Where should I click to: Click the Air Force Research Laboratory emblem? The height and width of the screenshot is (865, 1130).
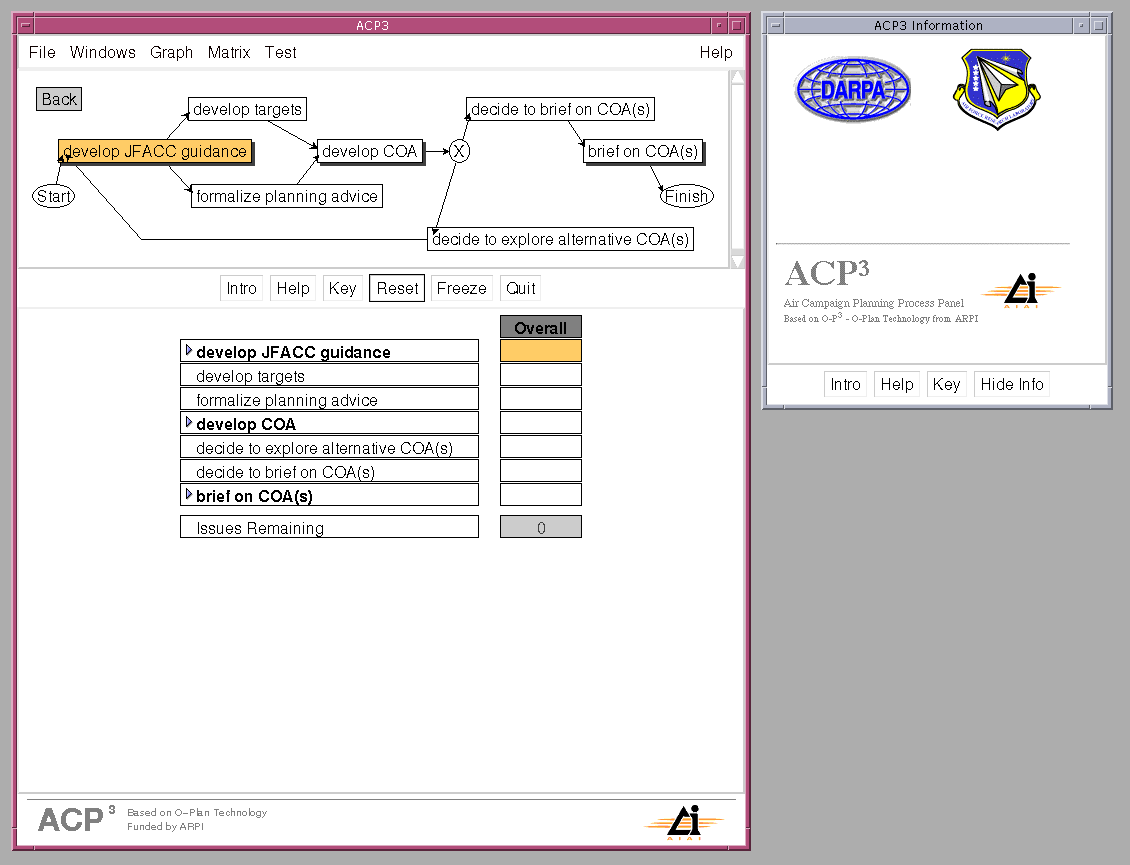pyautogui.click(x=996, y=90)
